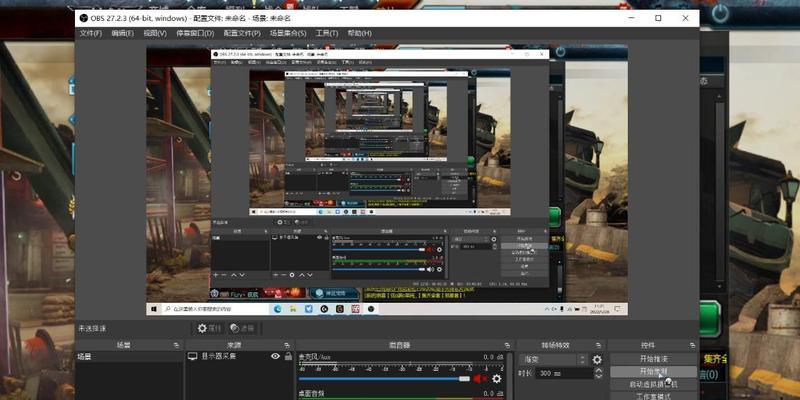Click the 桌面音频 label in the mixer
800x400 pixels.
pos(311,394)
